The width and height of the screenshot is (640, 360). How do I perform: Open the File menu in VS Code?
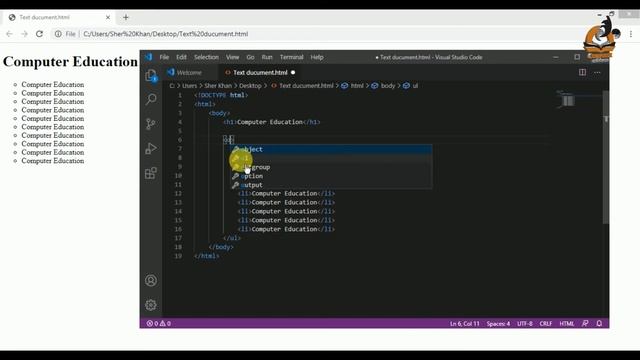coord(164,57)
